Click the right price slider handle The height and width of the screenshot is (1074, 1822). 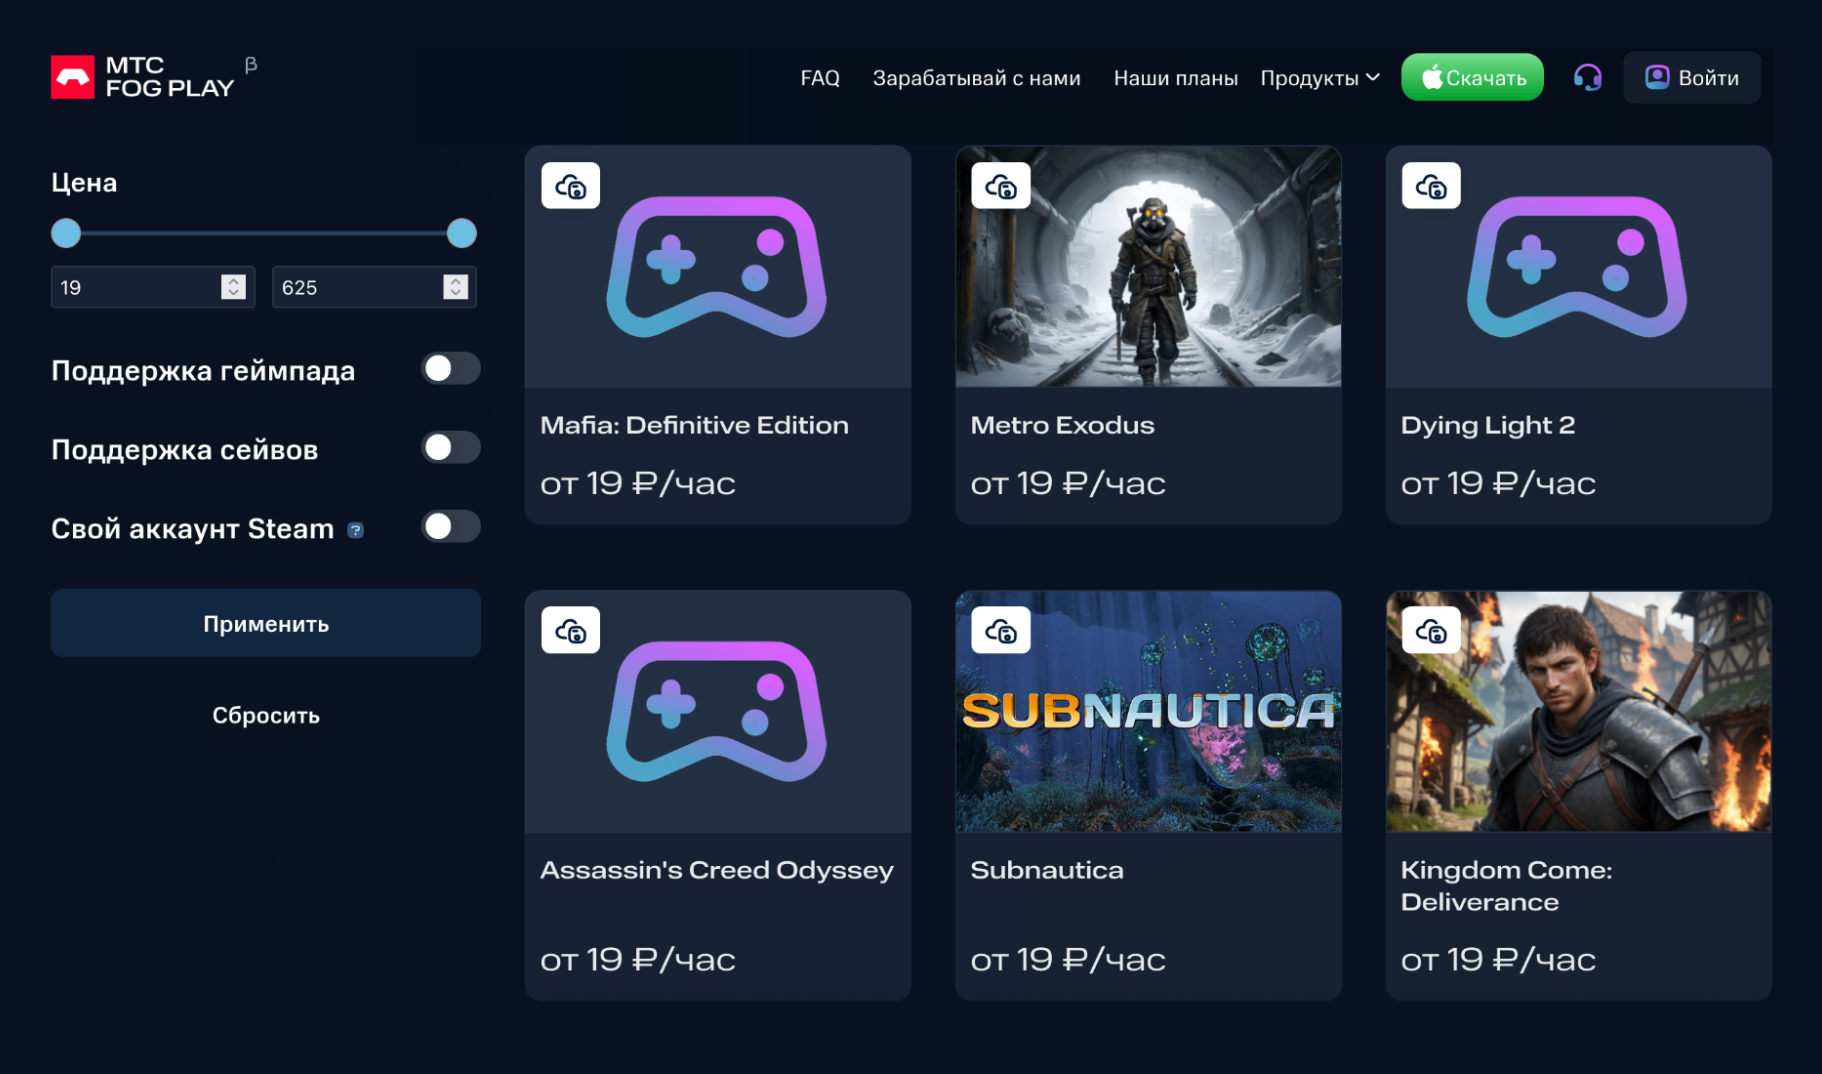(x=461, y=233)
